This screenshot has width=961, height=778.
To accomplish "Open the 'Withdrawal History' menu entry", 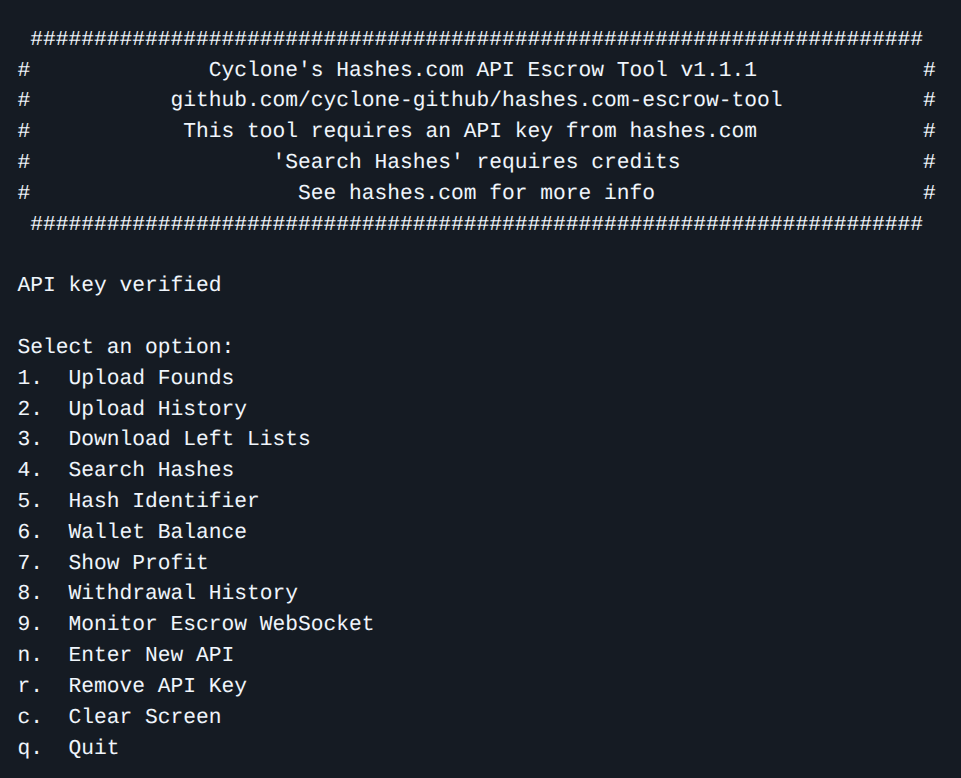I will coord(182,592).
